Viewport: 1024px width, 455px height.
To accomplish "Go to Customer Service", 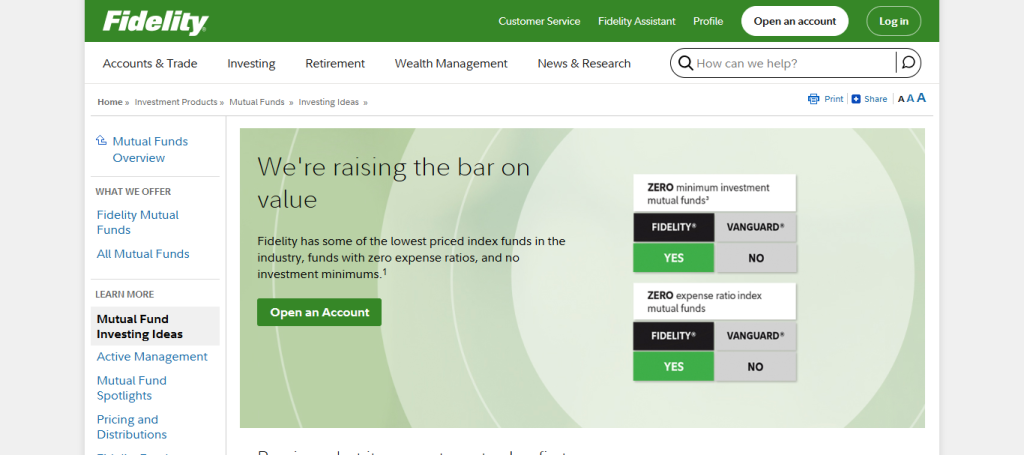I will (539, 21).
